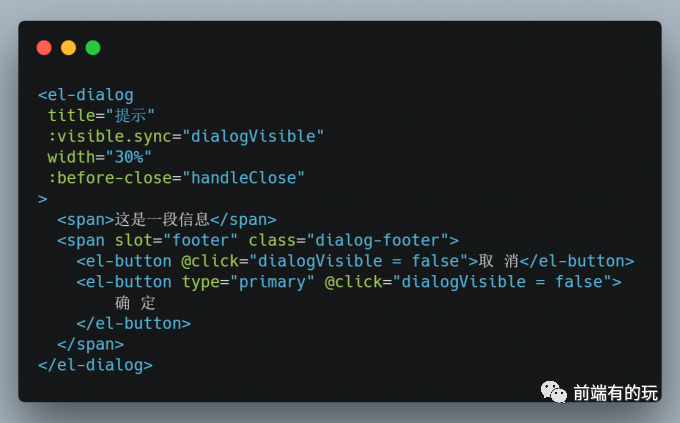
Task: Click the opening el-dialog tag
Action: click(86, 95)
